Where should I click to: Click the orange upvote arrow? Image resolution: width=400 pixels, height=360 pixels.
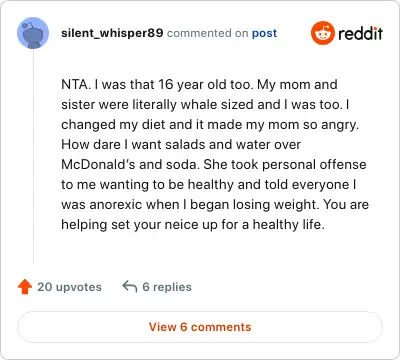pyautogui.click(x=25, y=287)
